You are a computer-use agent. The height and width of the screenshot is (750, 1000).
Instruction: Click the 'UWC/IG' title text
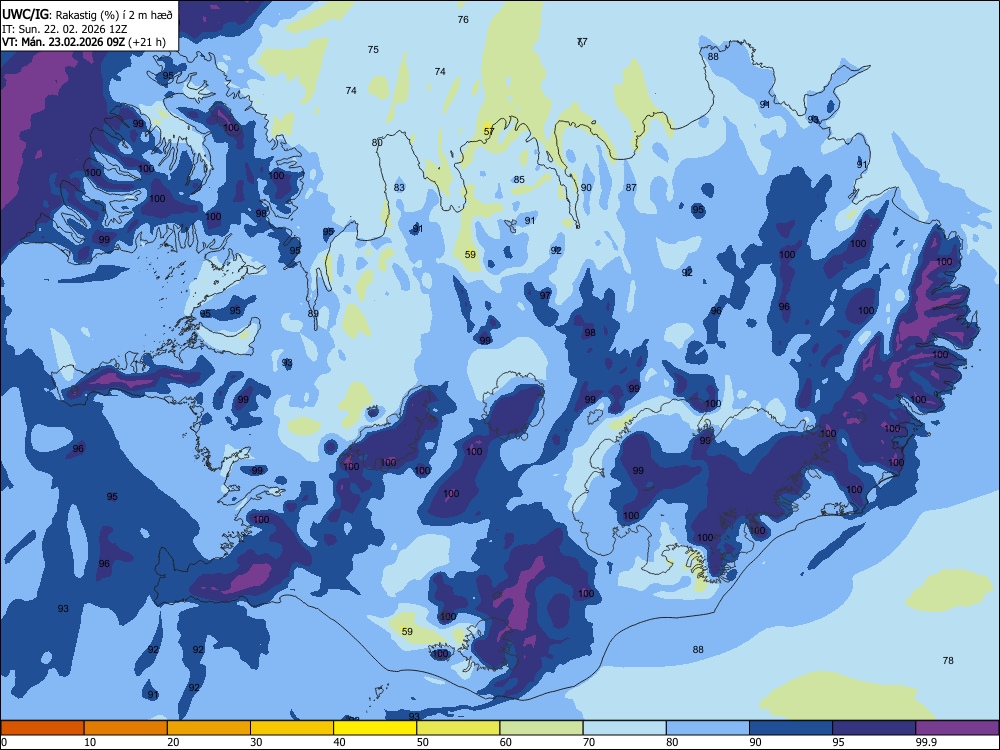[25, 15]
